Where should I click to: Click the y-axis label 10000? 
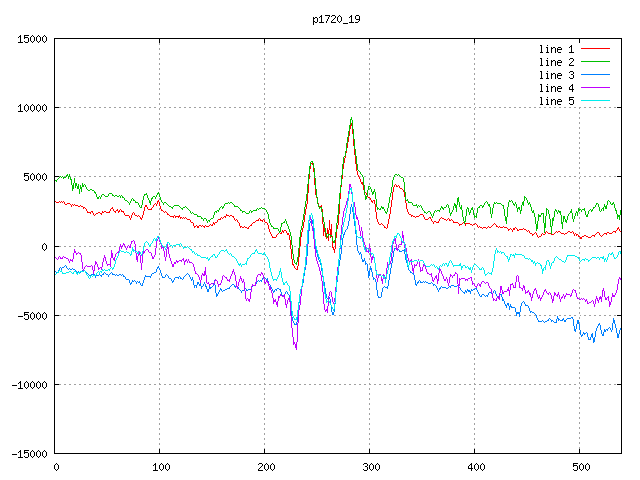32,108
